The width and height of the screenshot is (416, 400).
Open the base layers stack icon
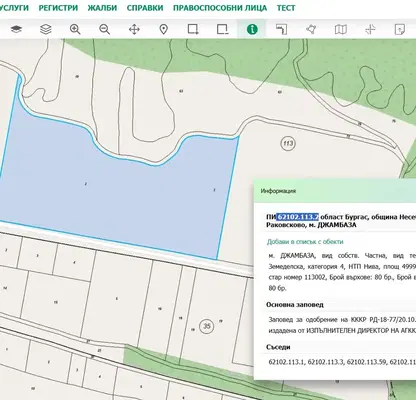click(16, 29)
